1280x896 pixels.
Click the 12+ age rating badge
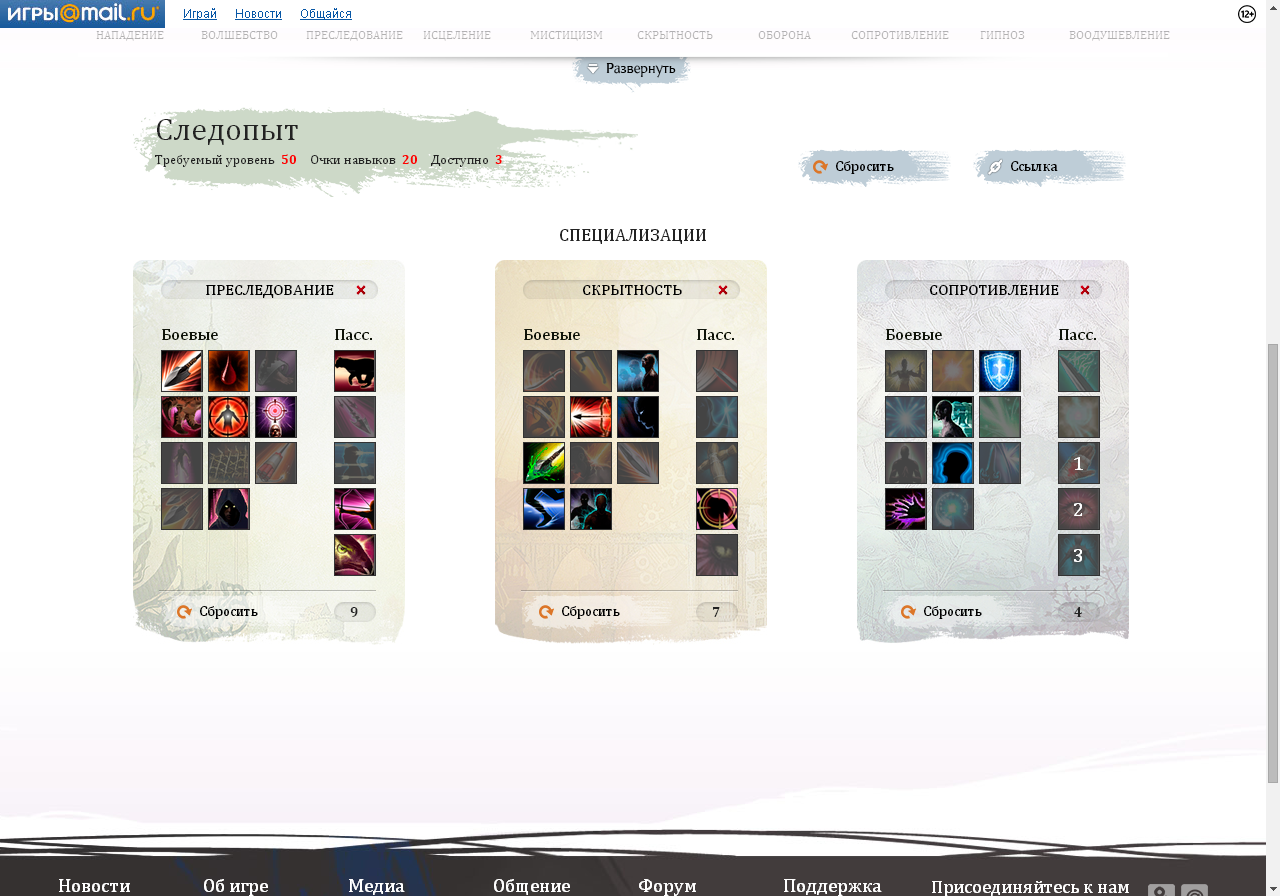1247,14
